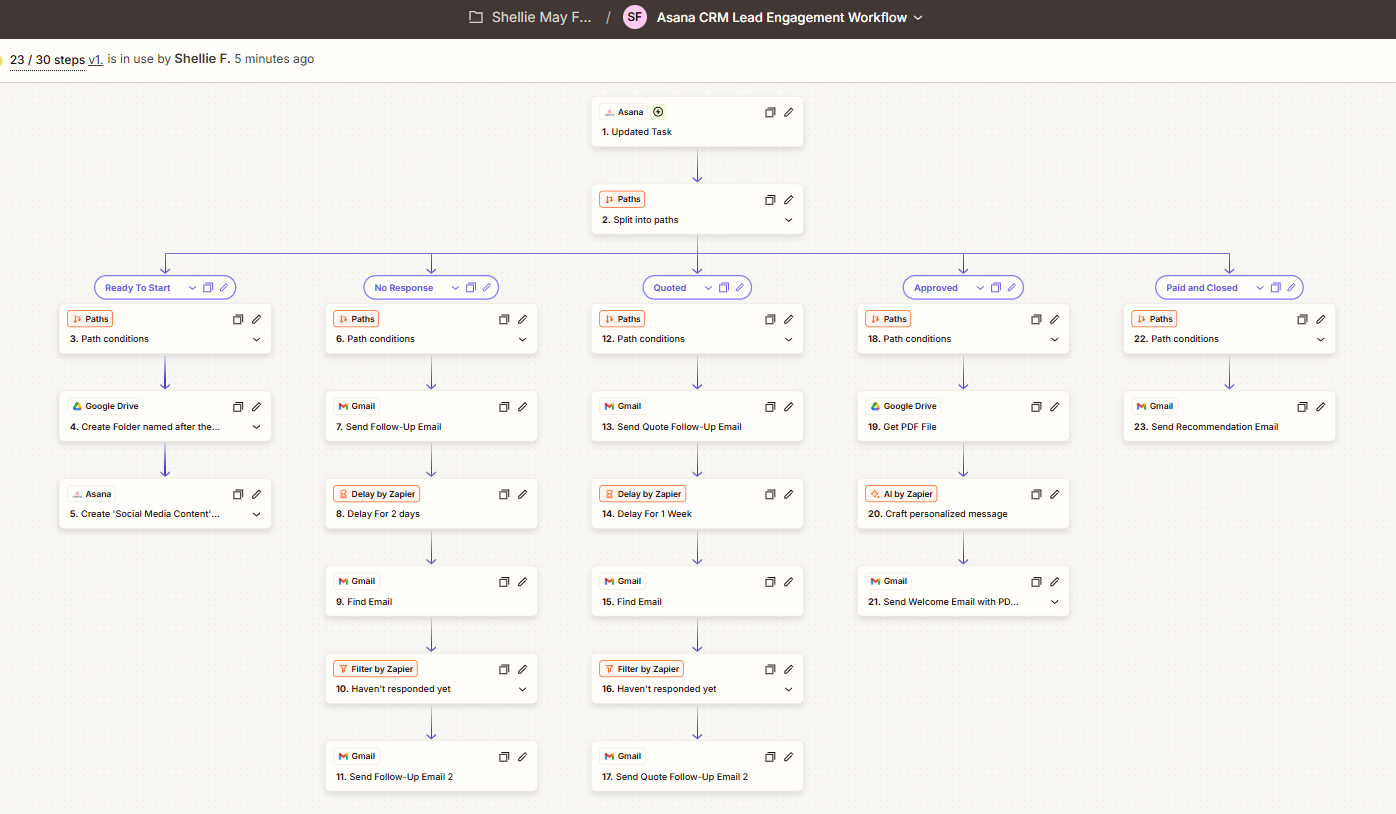Open the Ready To Start path dropdown chevron
This screenshot has width=1396, height=814.
[x=192, y=287]
